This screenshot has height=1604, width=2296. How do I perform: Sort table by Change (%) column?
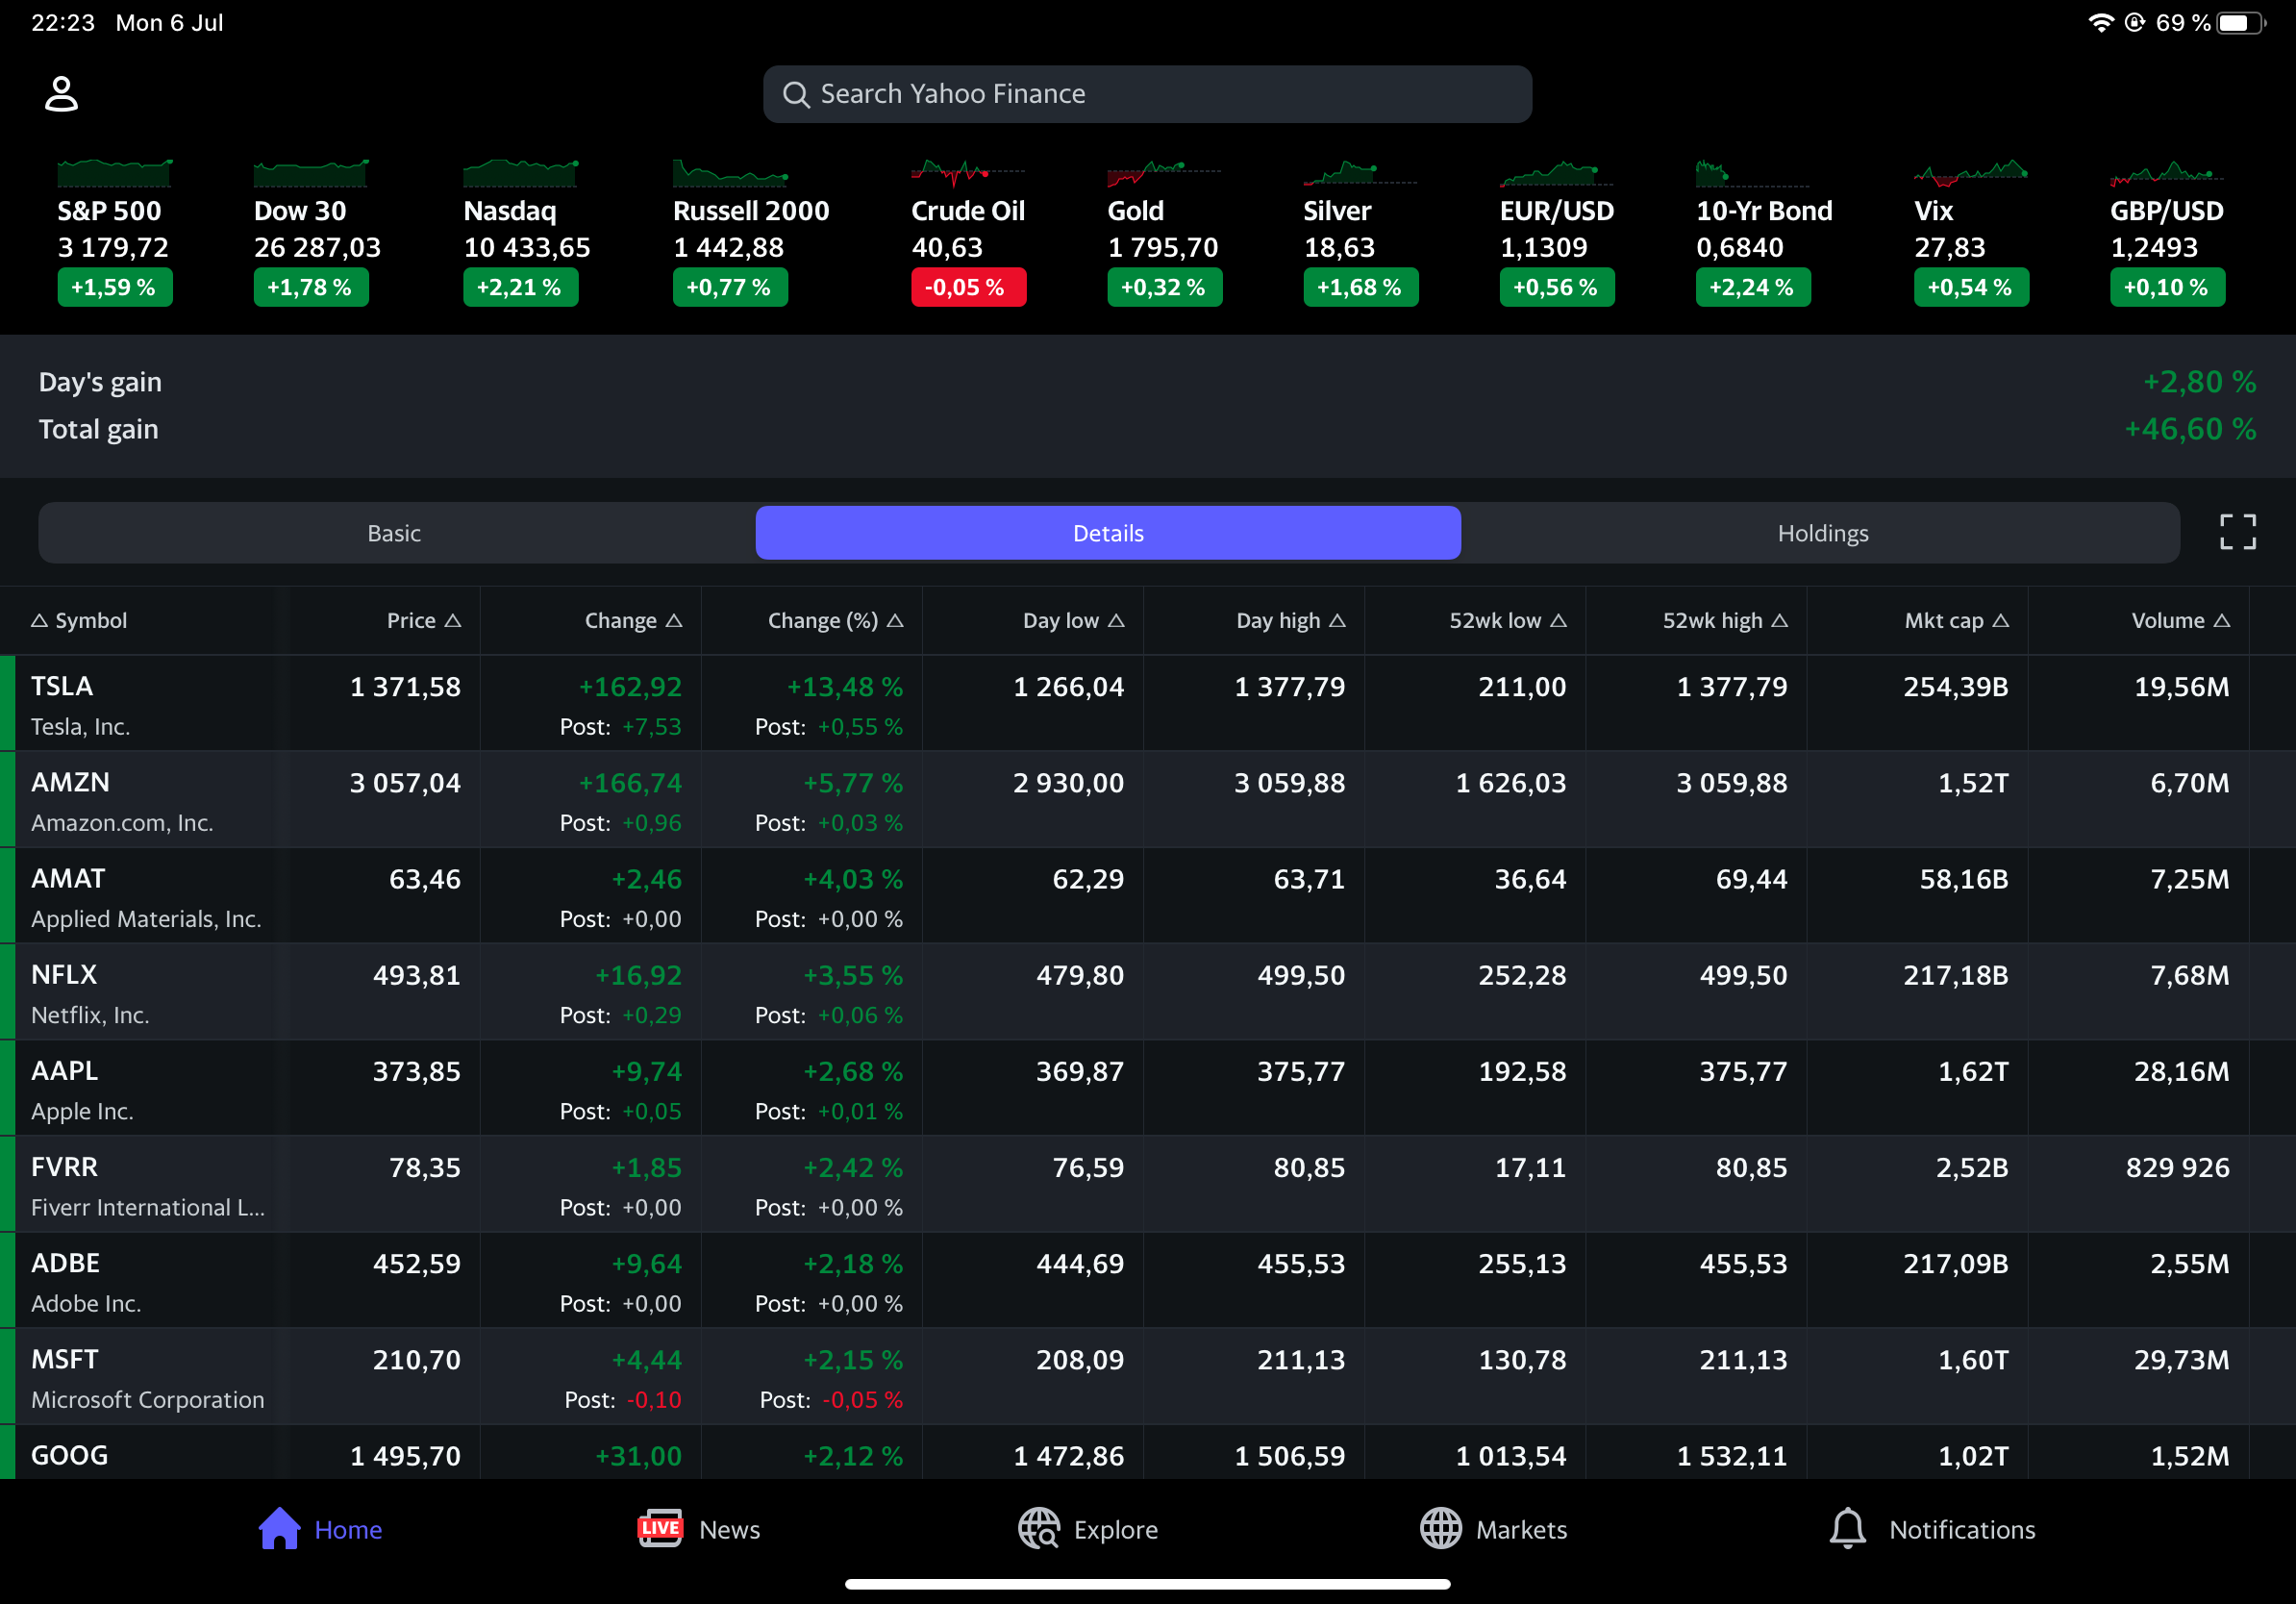pyautogui.click(x=835, y=620)
